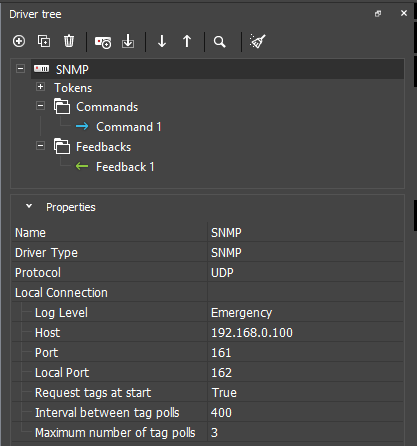This screenshot has width=417, height=446.
Task: Click the trash delete toolbar icon
Action: 69,41
